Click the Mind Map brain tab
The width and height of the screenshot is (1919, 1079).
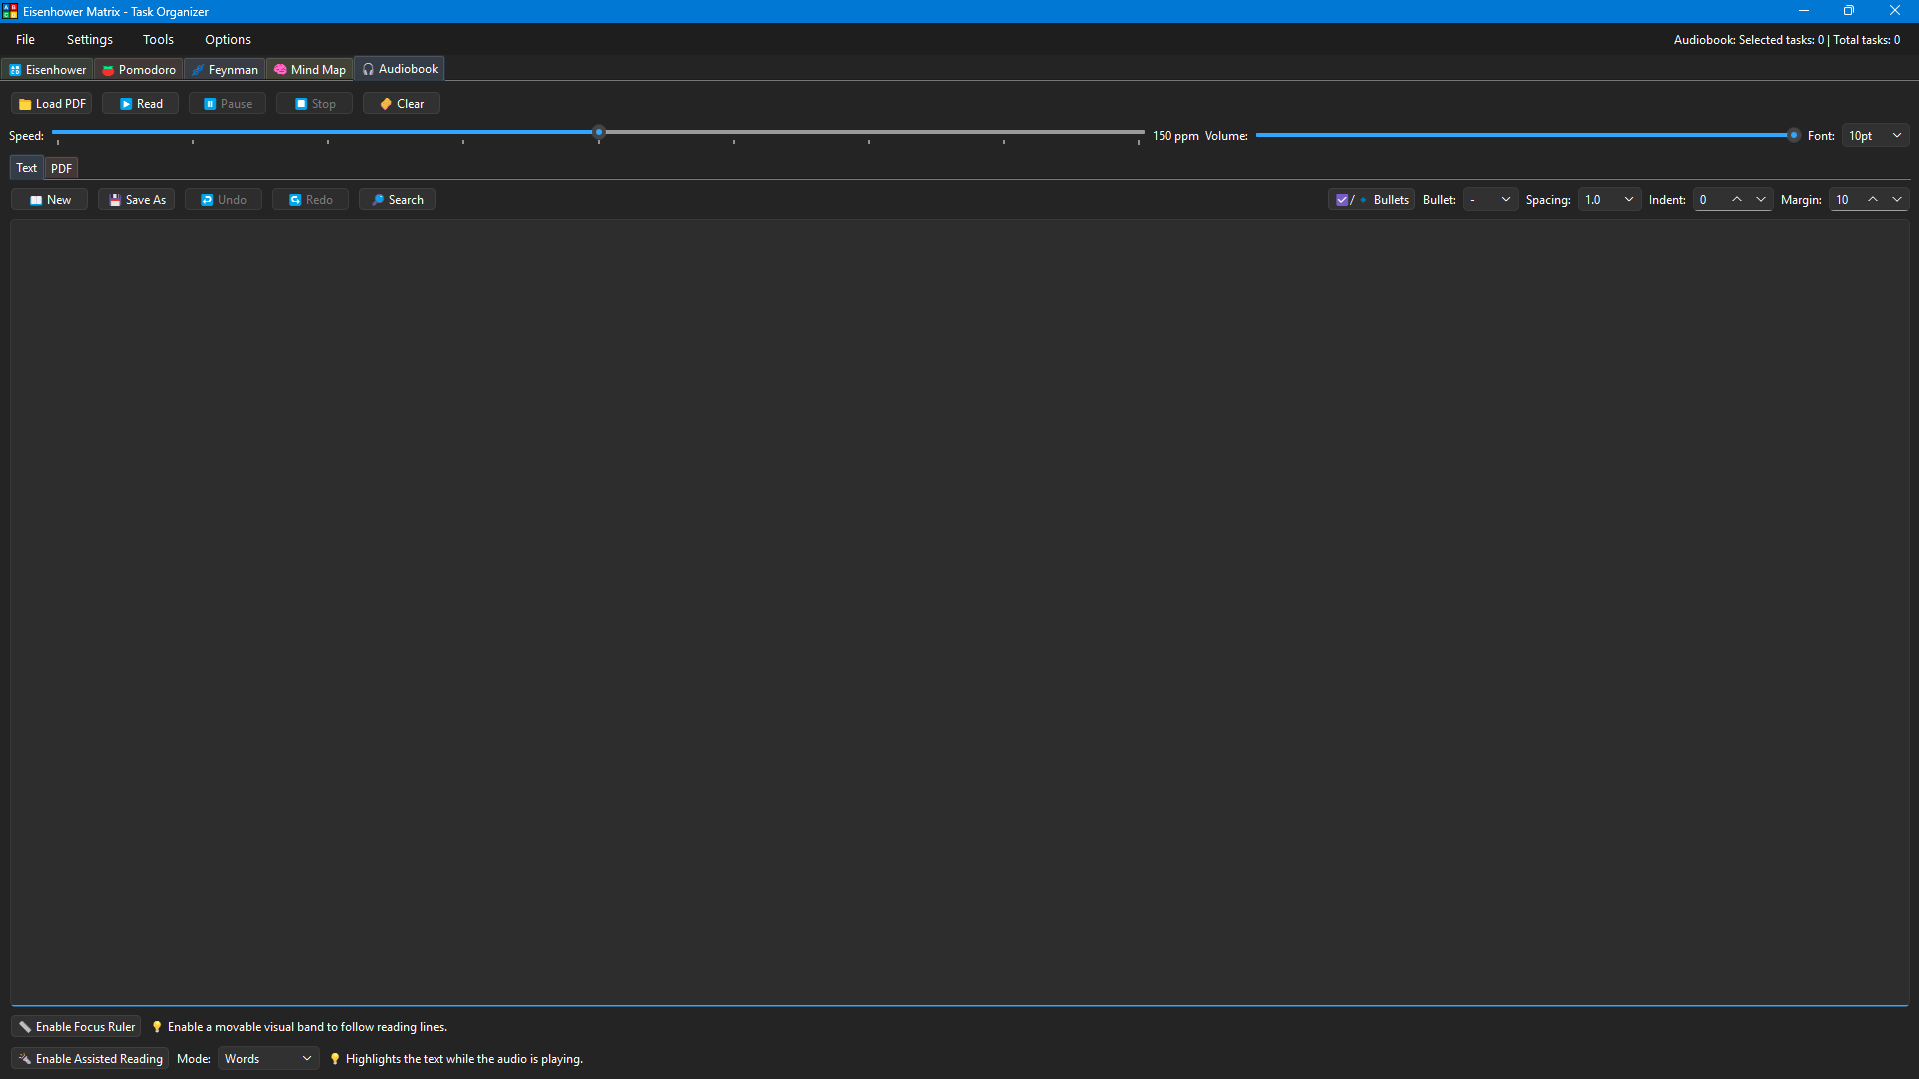(x=310, y=70)
